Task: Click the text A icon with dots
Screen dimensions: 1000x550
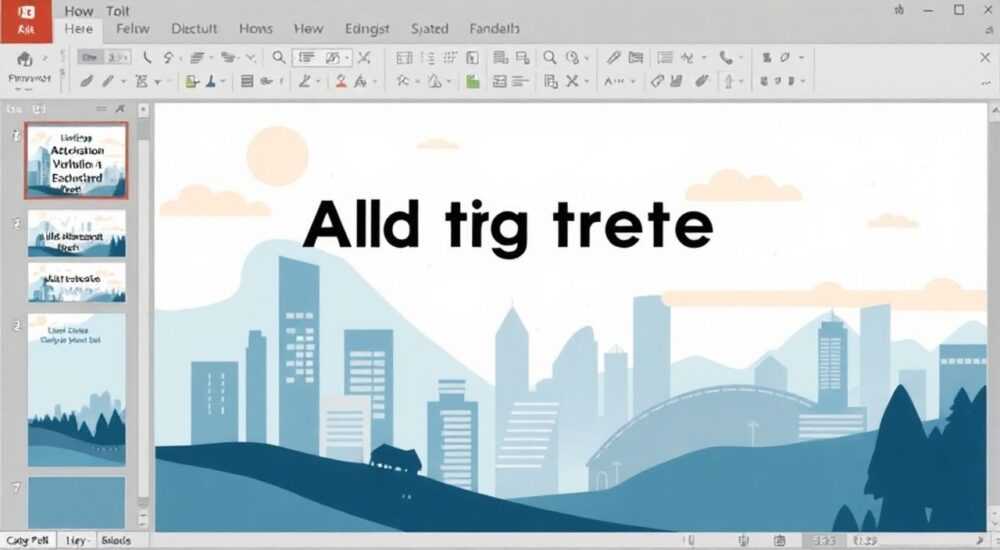Action: [615, 81]
